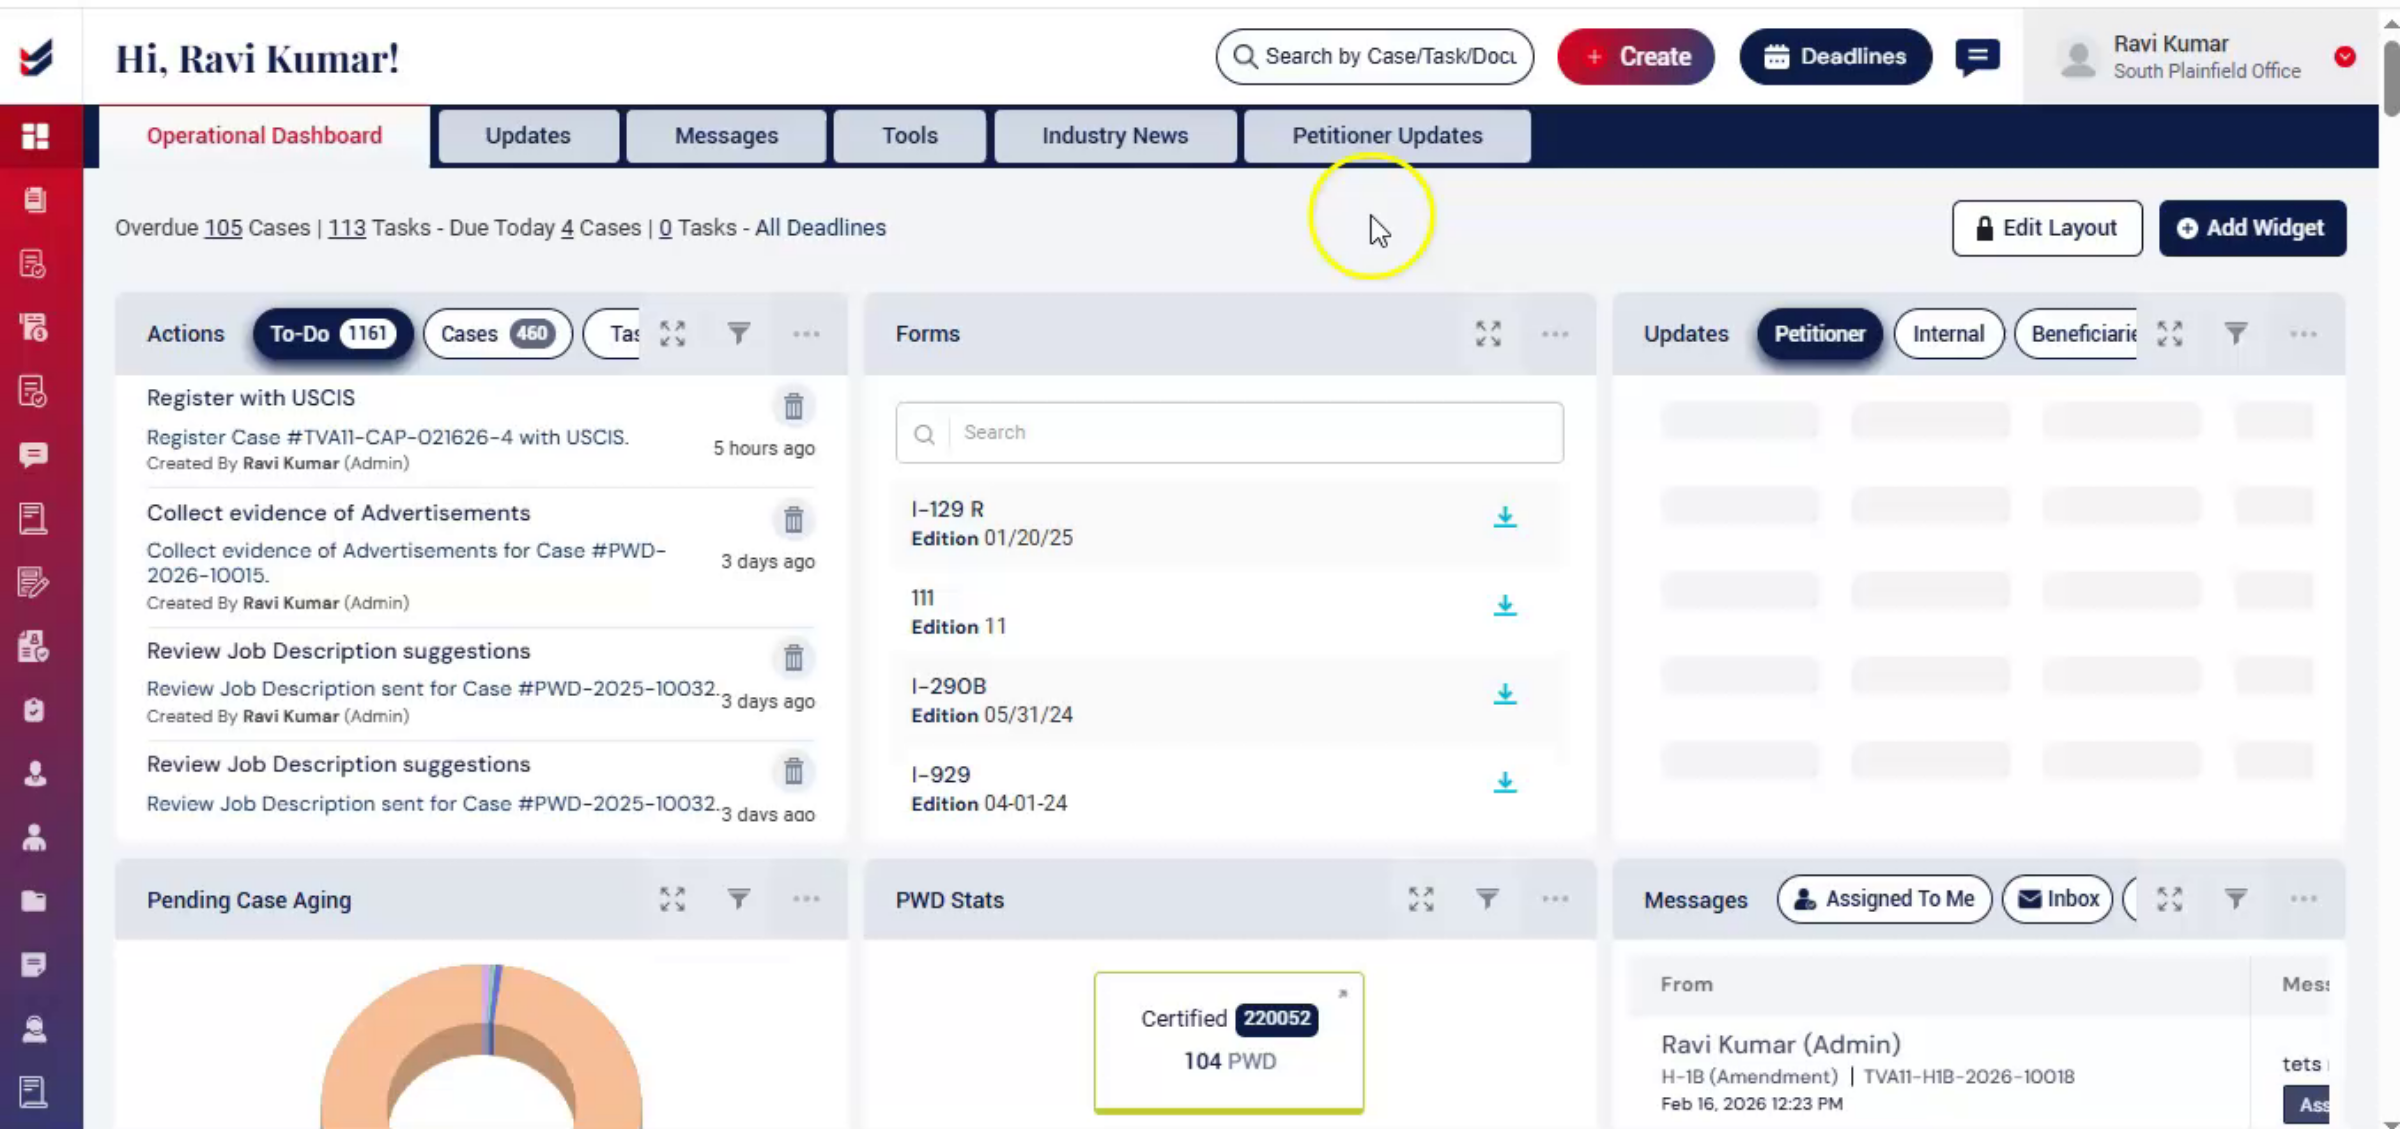The width and height of the screenshot is (2400, 1129).
Task: Open filter for Pending Case Aging
Action: pos(739,899)
